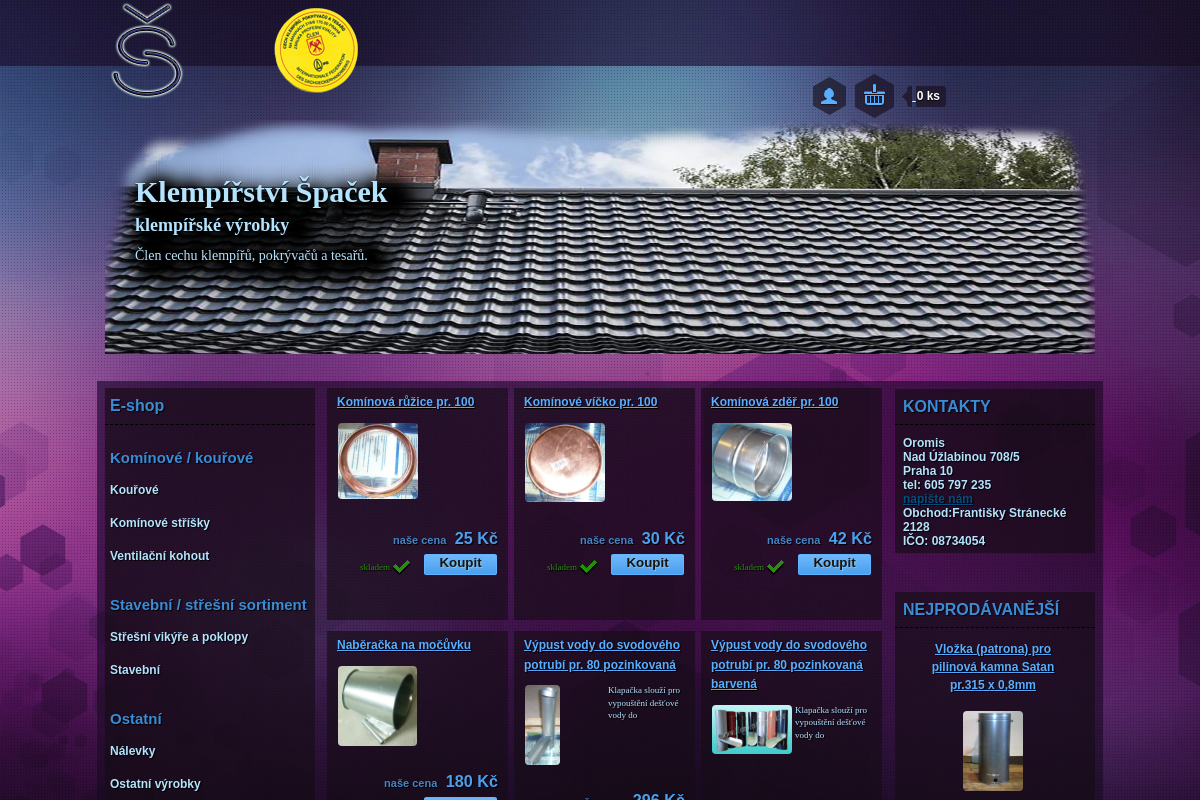Select Komínové stříšky menu item
This screenshot has height=800, width=1200.
160,523
